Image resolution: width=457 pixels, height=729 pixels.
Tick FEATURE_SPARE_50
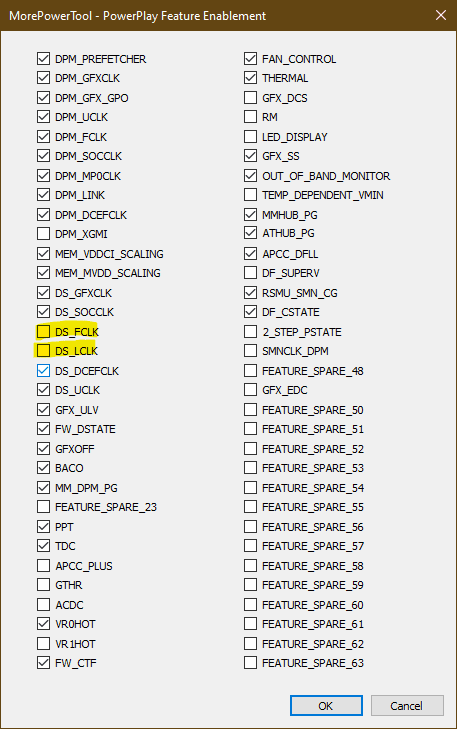tap(250, 410)
